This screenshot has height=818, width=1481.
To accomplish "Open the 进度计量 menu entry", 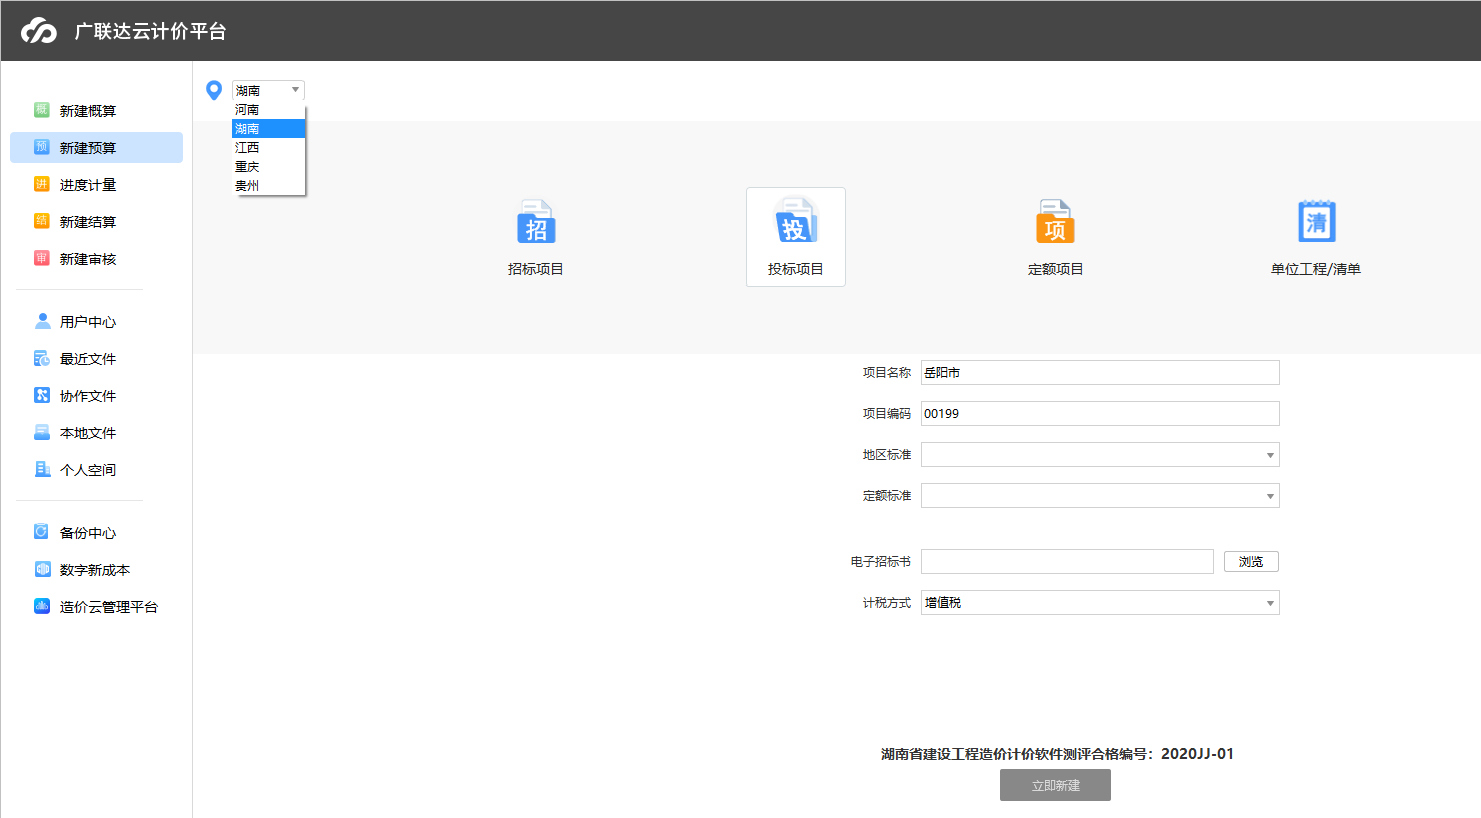I will click(x=88, y=185).
